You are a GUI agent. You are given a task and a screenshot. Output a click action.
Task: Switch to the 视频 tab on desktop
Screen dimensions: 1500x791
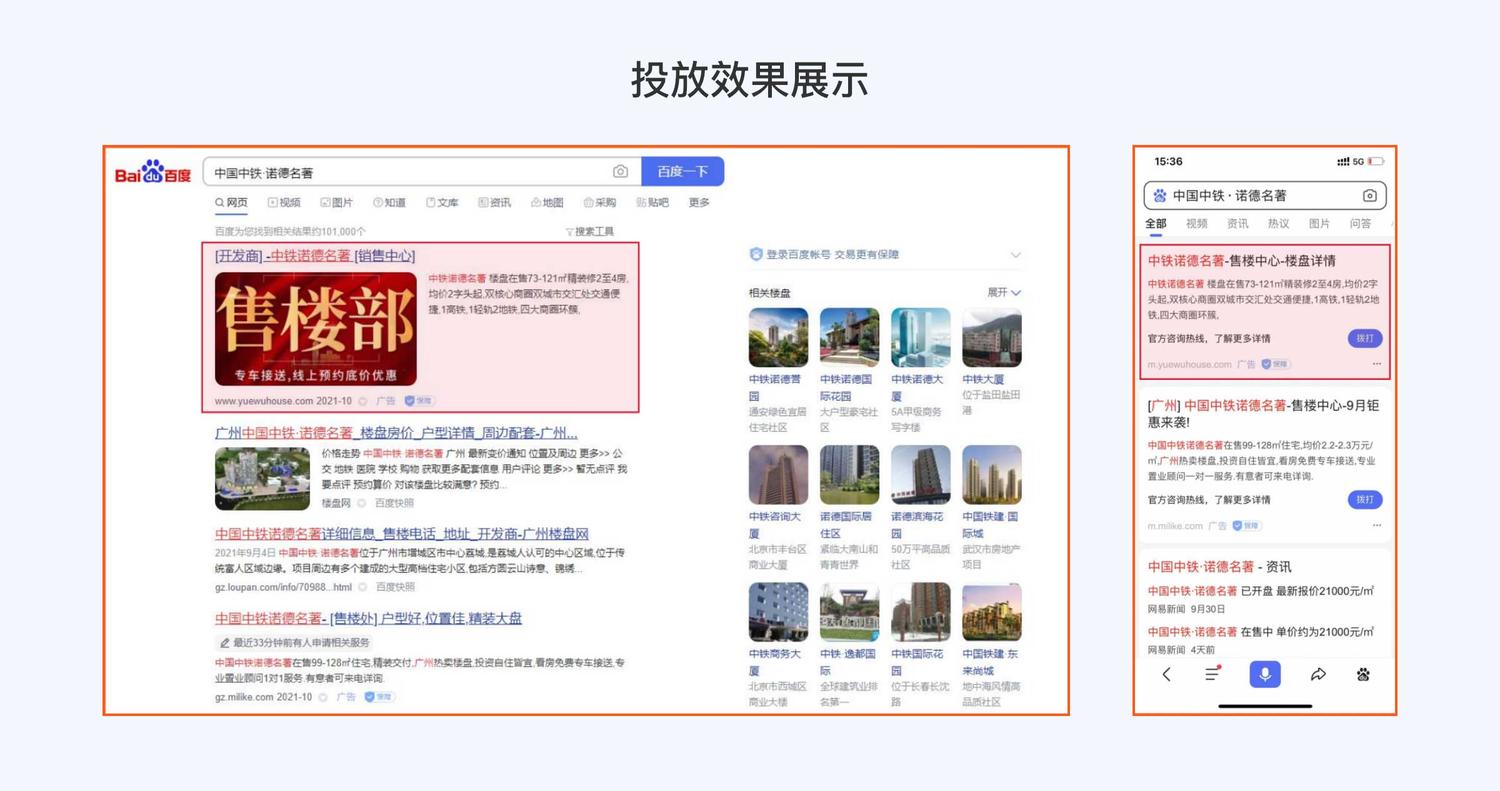284,202
